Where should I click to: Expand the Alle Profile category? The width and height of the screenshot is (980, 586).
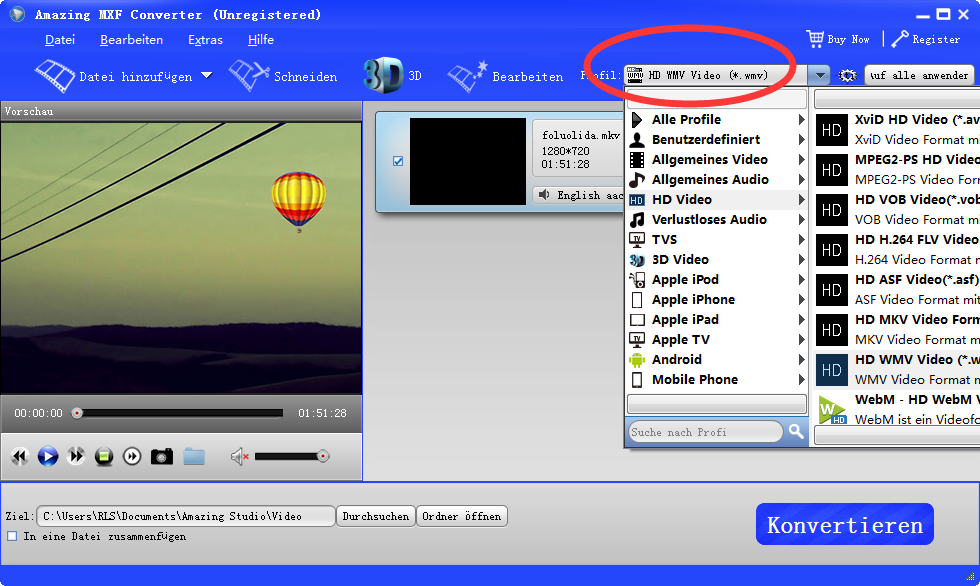717,119
